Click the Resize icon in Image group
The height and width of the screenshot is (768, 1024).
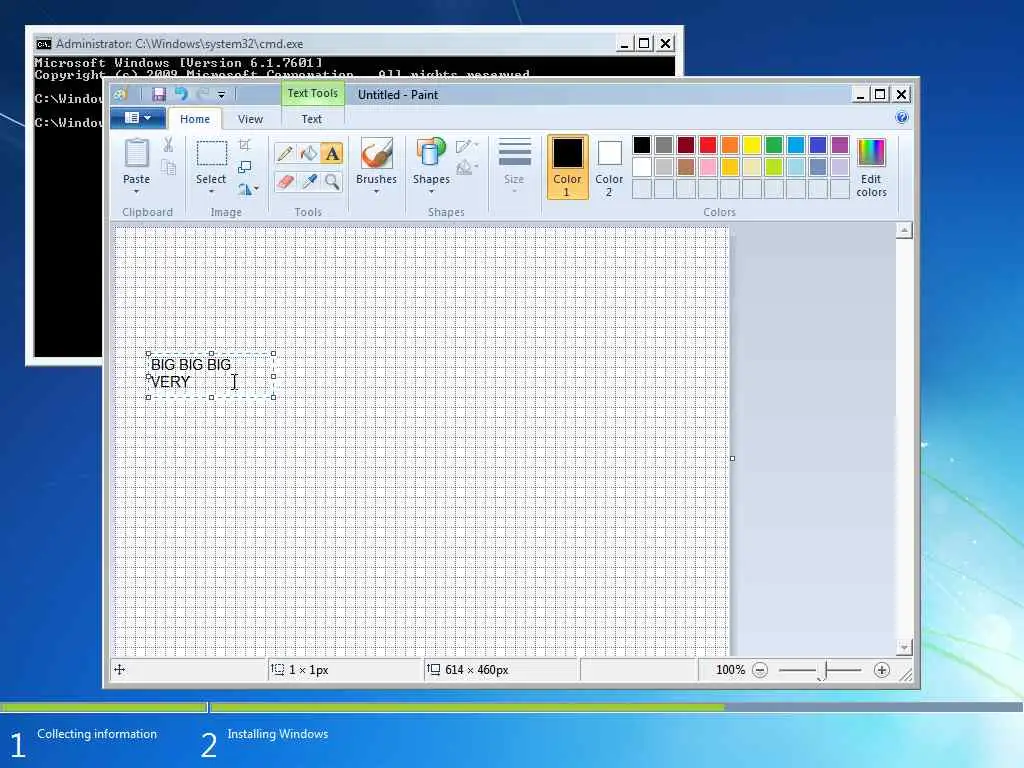pos(245,167)
